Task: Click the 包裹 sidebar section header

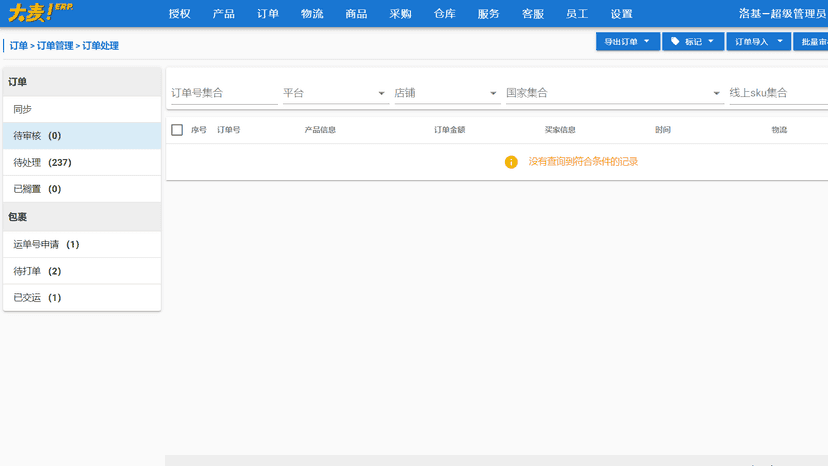Action: (82, 217)
